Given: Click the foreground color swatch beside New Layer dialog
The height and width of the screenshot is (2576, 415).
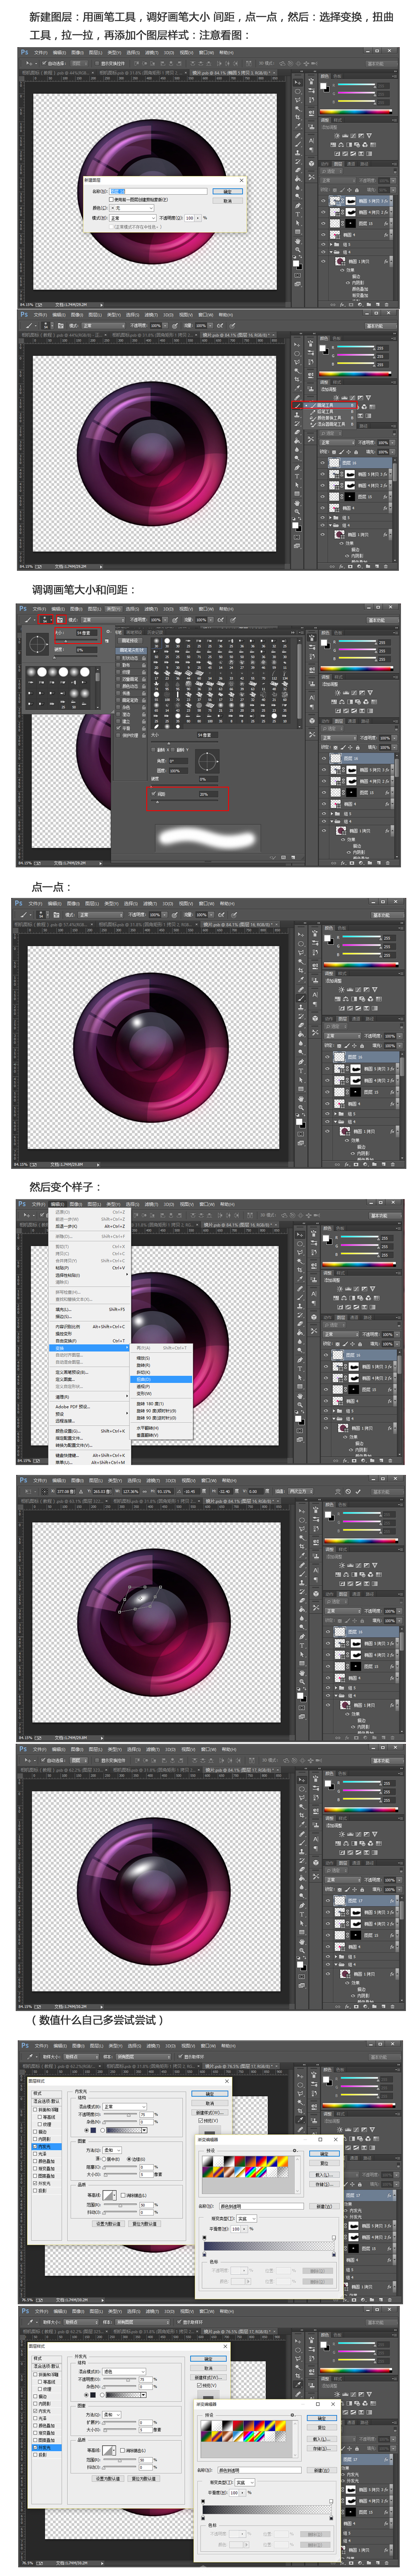Looking at the screenshot, I should 296,264.
